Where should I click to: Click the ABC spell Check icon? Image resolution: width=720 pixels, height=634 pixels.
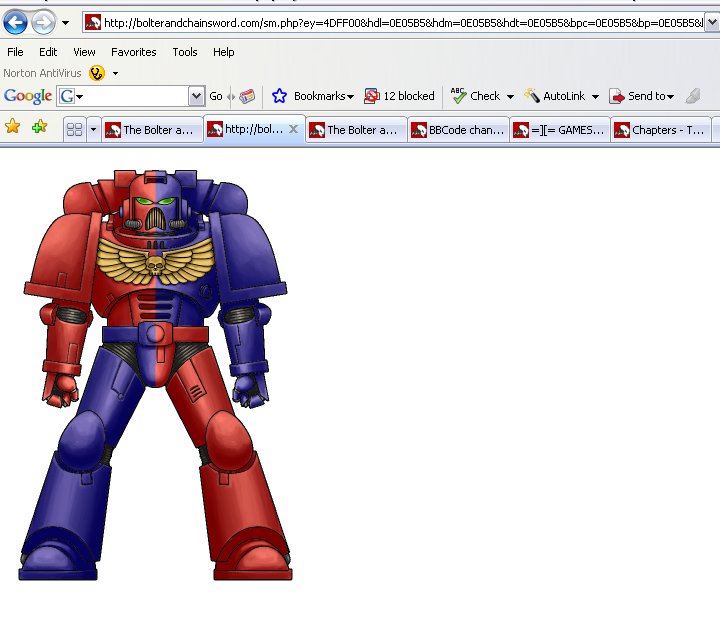[x=458, y=95]
